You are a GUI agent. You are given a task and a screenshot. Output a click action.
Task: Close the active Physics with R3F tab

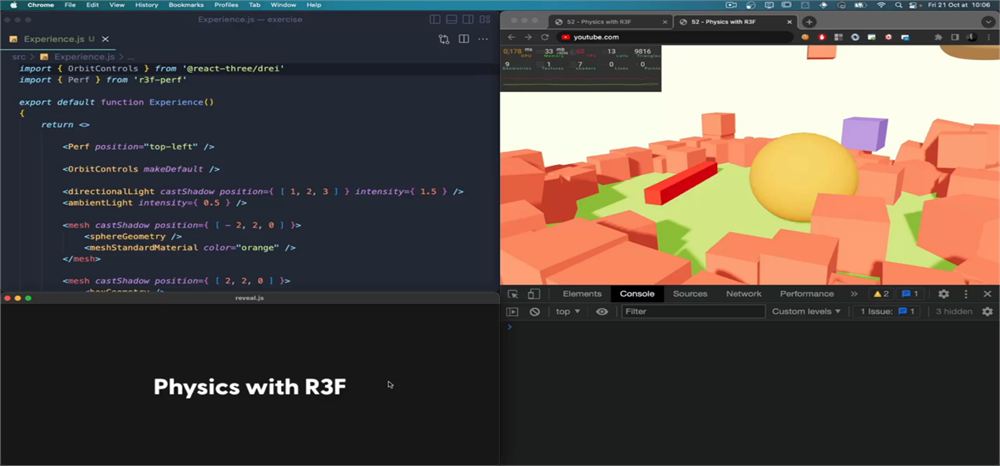point(790,22)
